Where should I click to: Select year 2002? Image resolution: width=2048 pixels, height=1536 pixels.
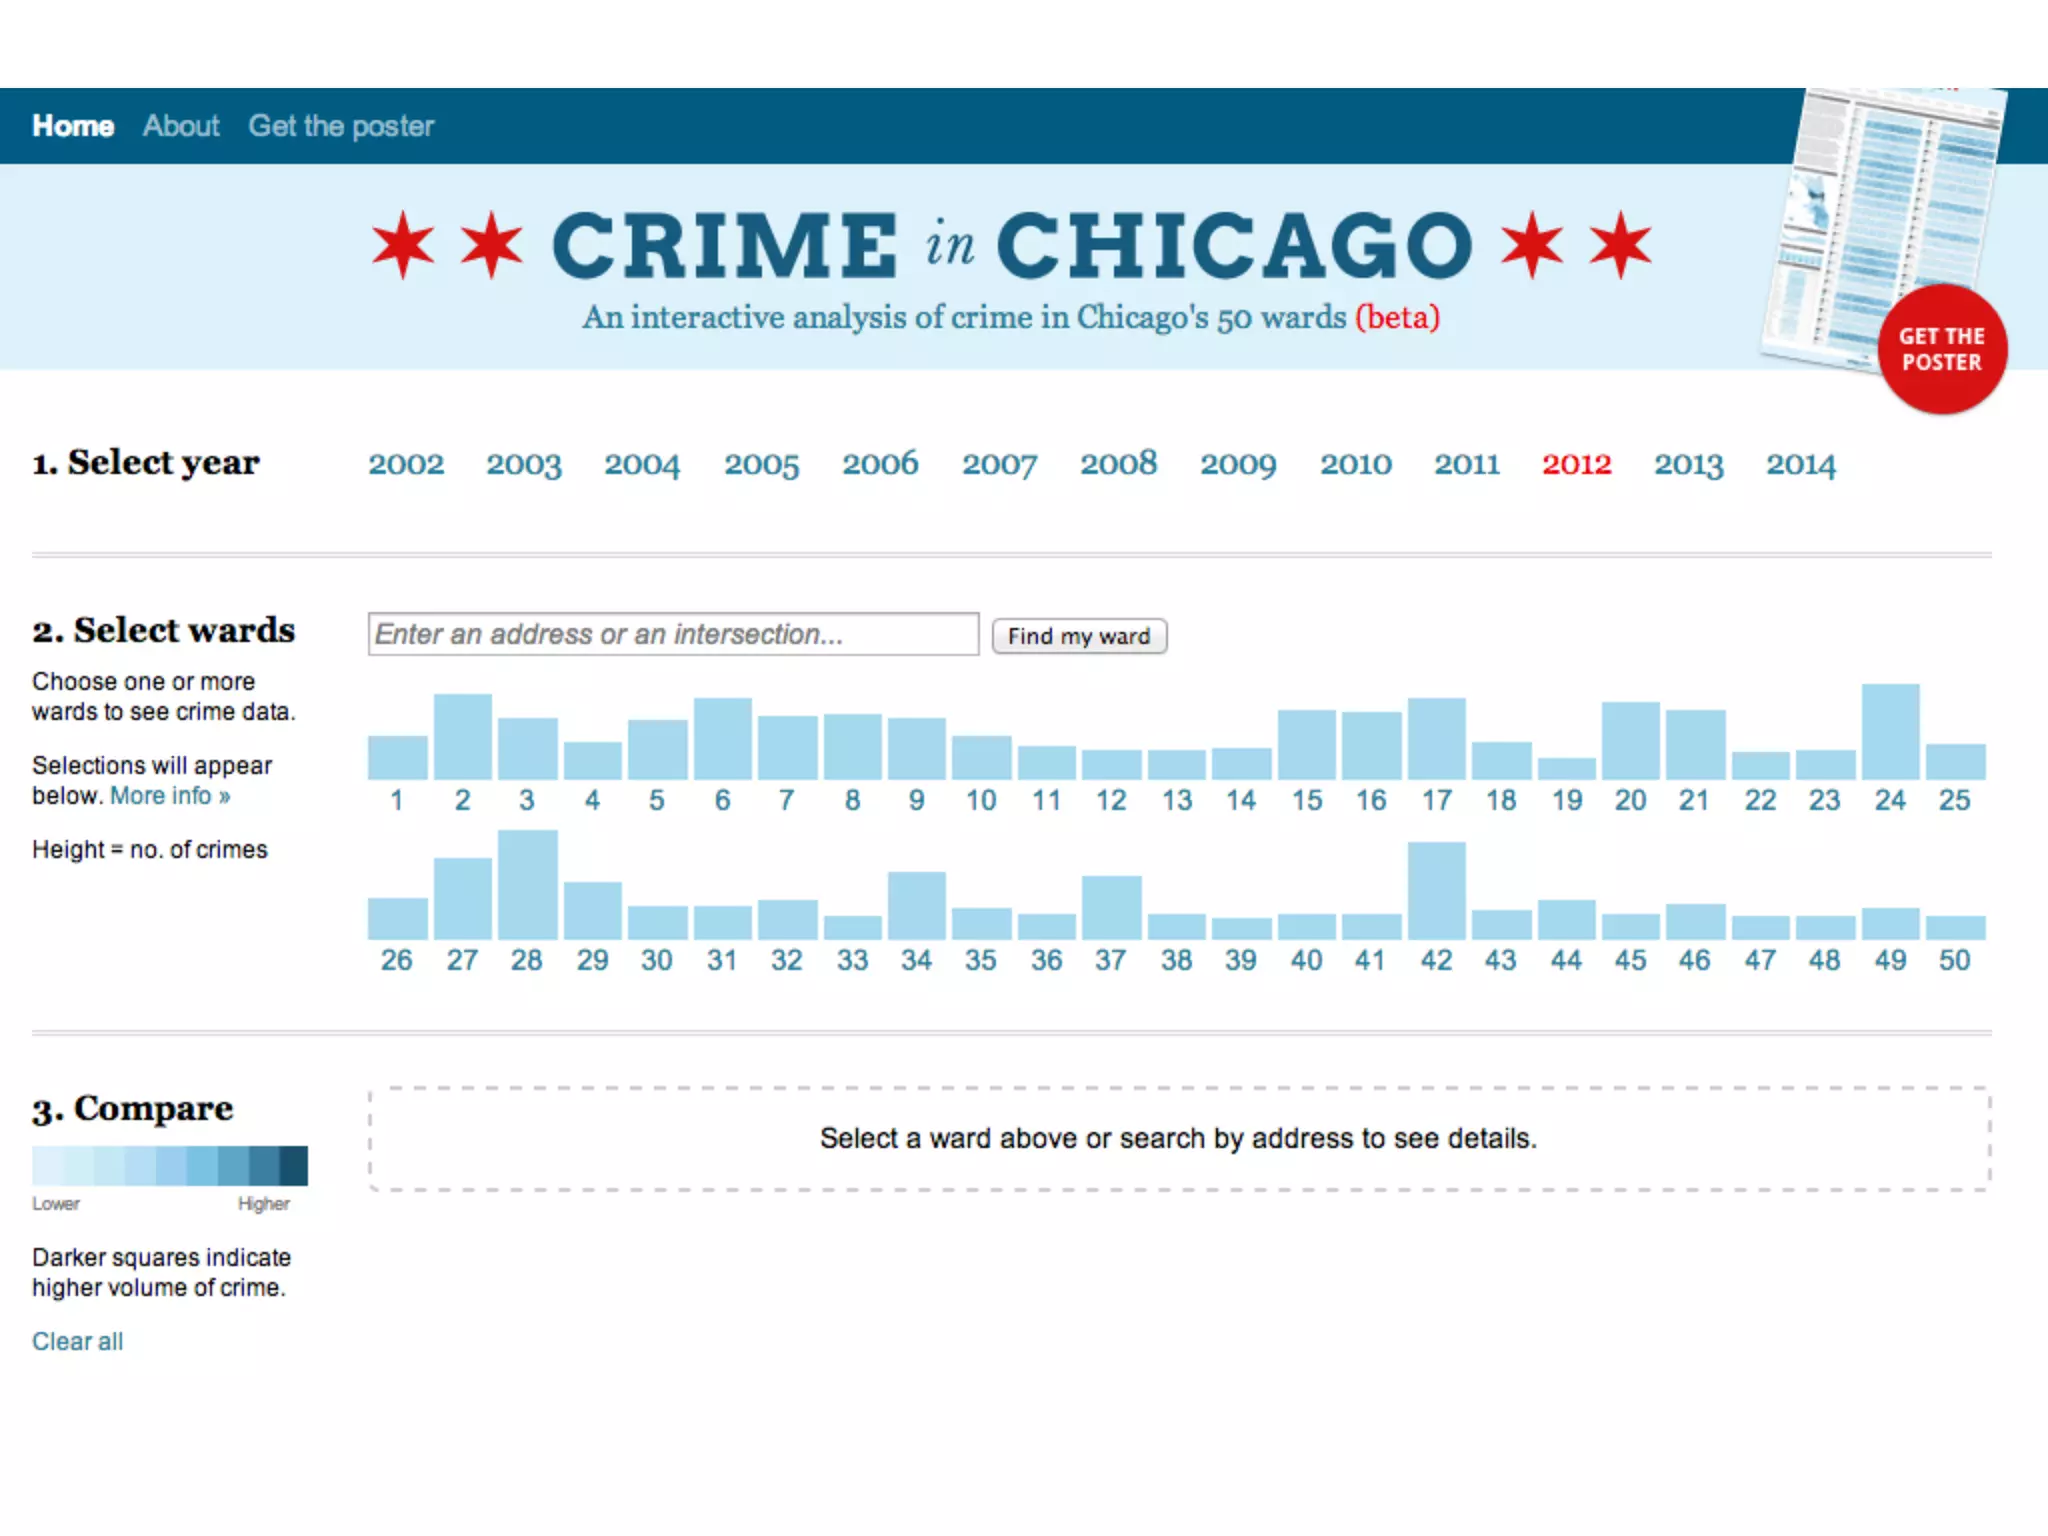406,464
